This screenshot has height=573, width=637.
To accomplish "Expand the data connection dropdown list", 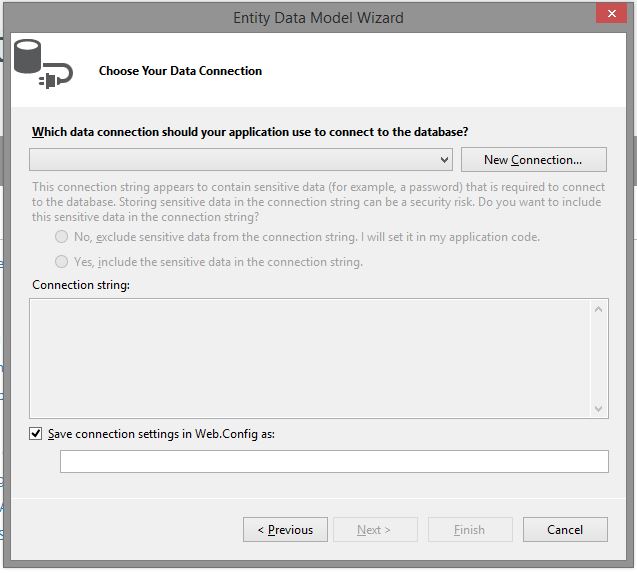I will 445,160.
